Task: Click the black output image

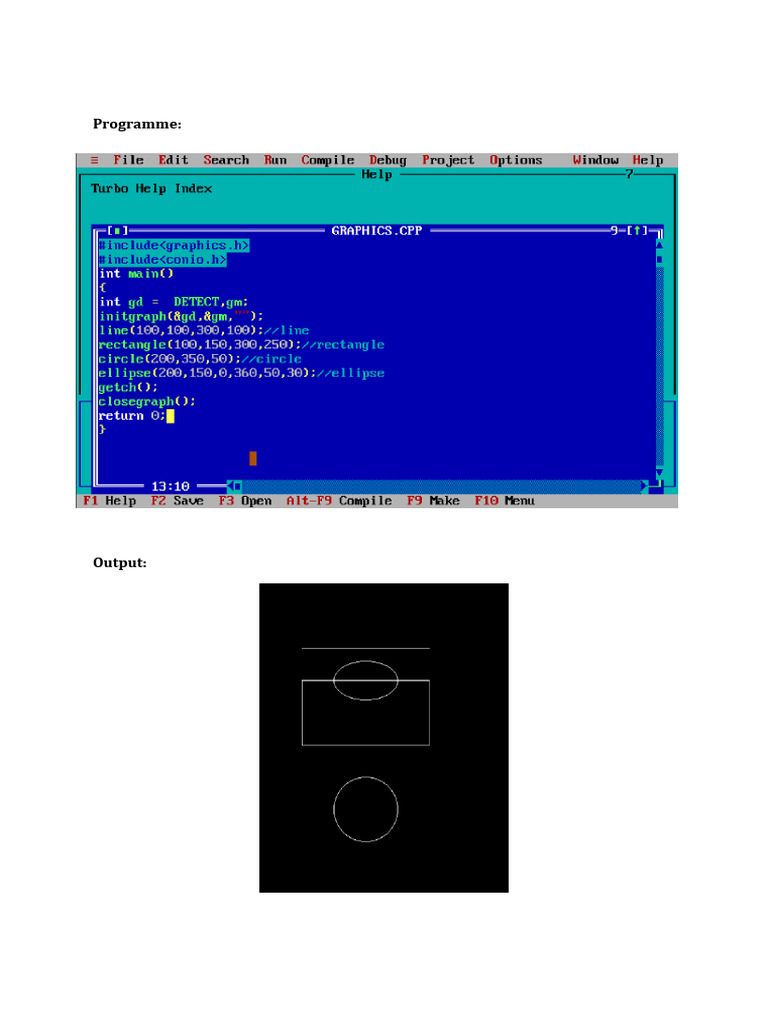Action: (383, 738)
